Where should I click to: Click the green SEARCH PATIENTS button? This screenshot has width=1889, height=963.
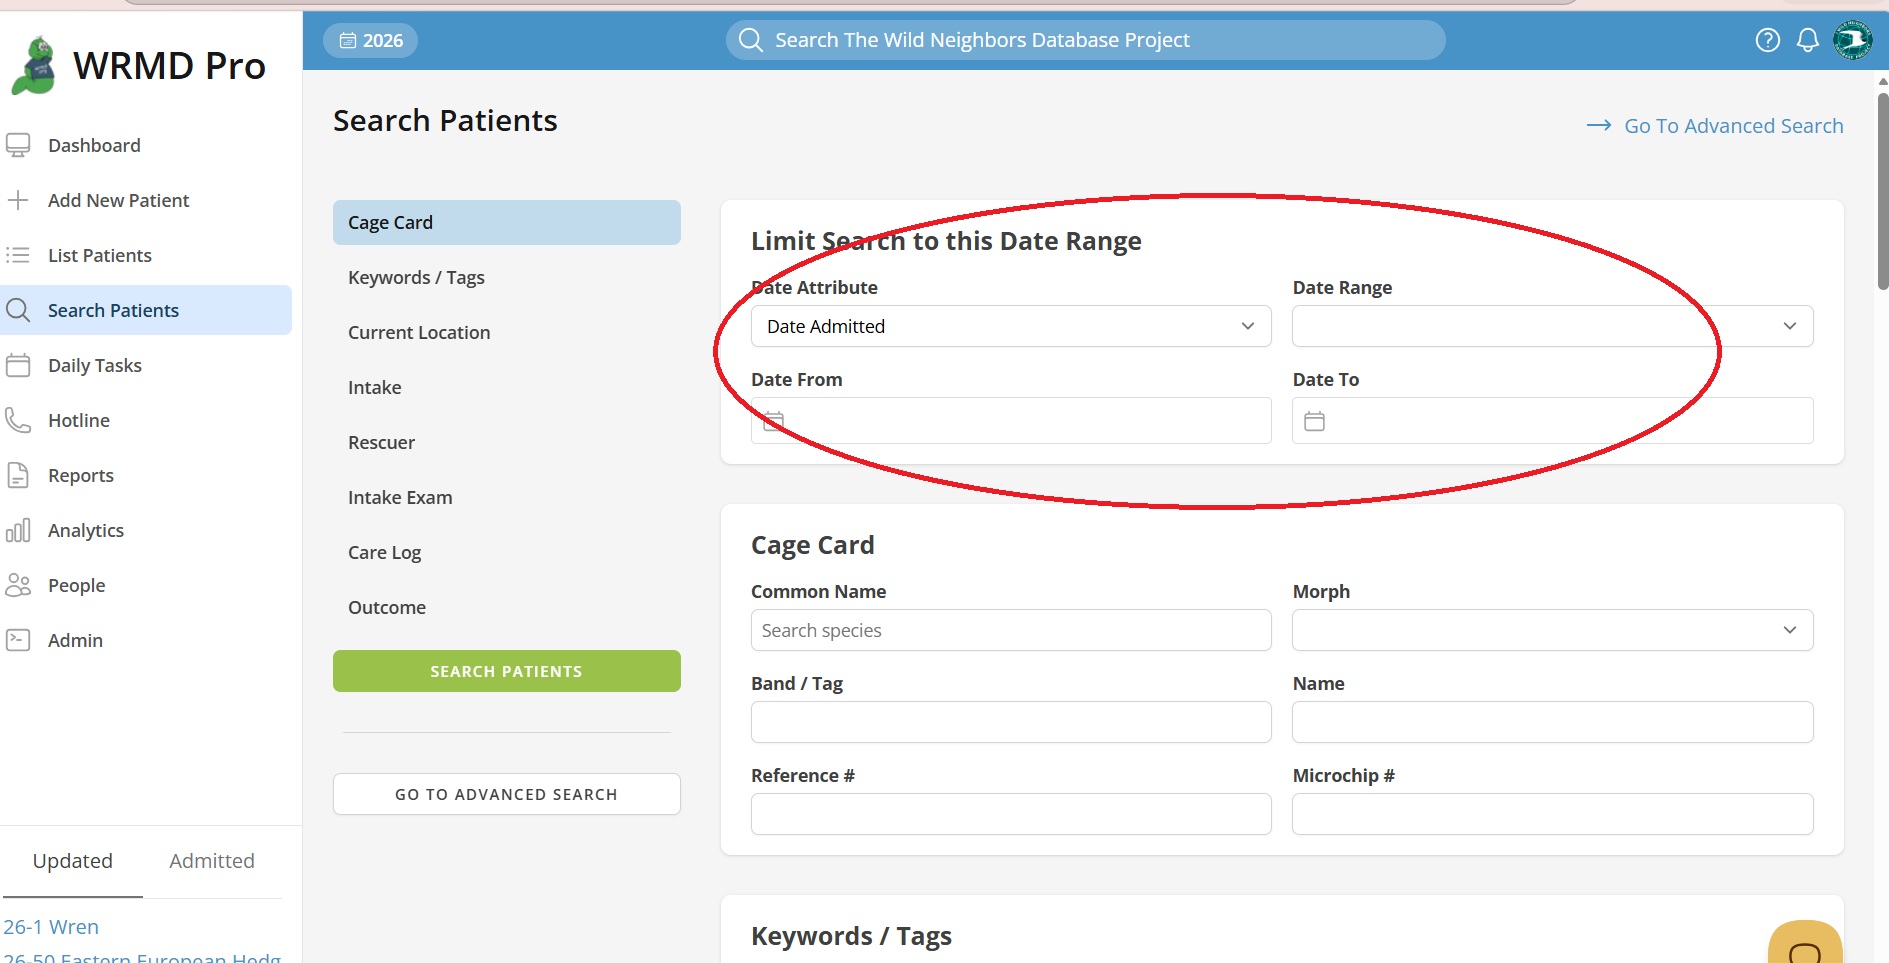tap(507, 671)
